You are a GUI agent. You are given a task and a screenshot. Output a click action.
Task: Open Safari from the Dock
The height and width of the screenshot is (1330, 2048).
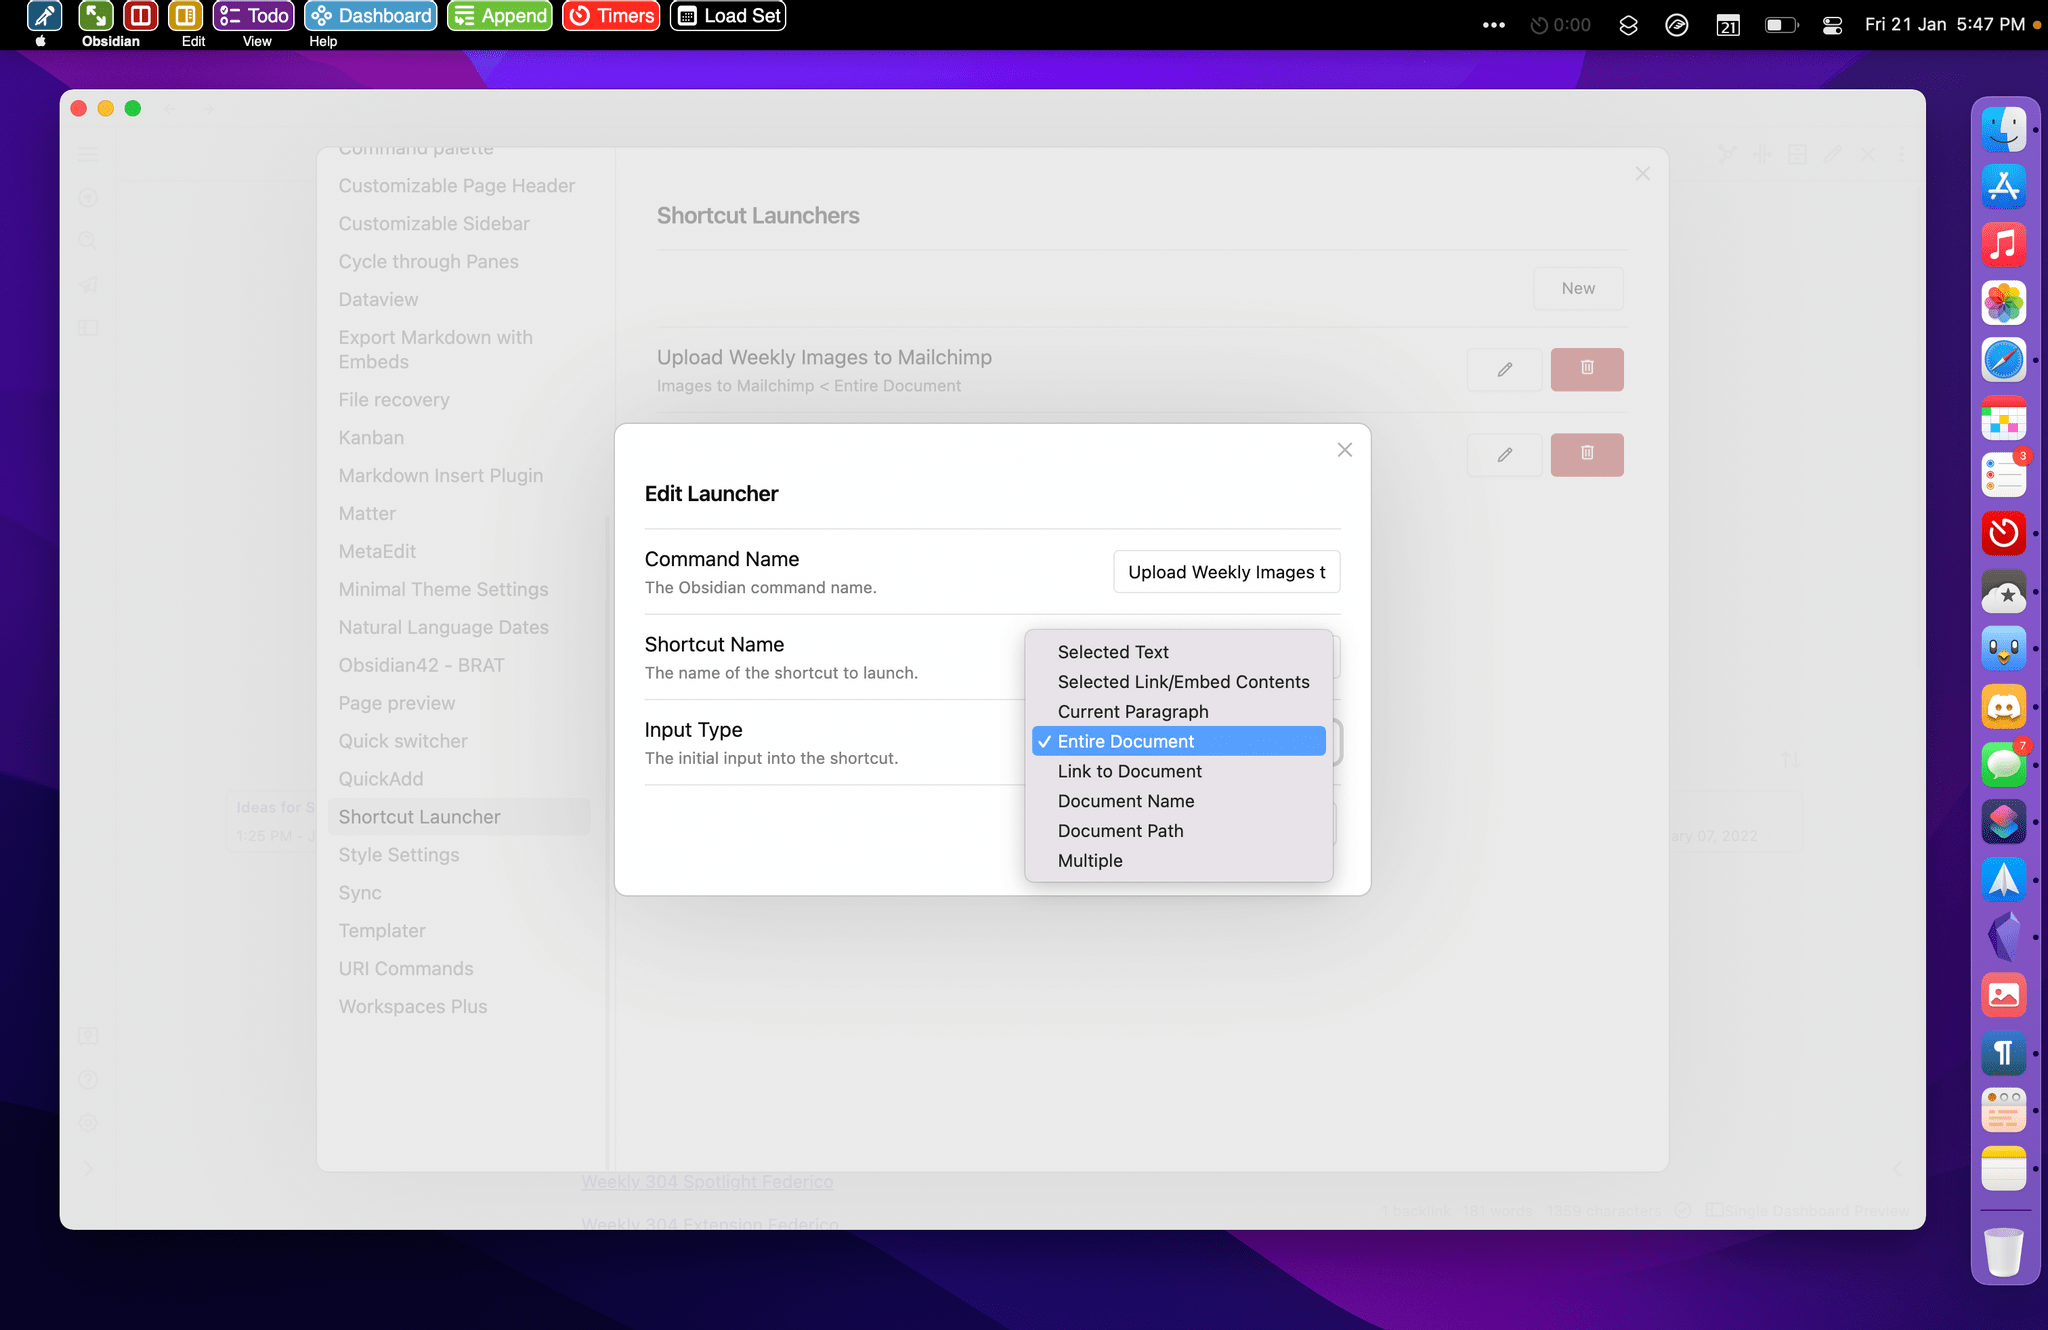(x=2004, y=360)
